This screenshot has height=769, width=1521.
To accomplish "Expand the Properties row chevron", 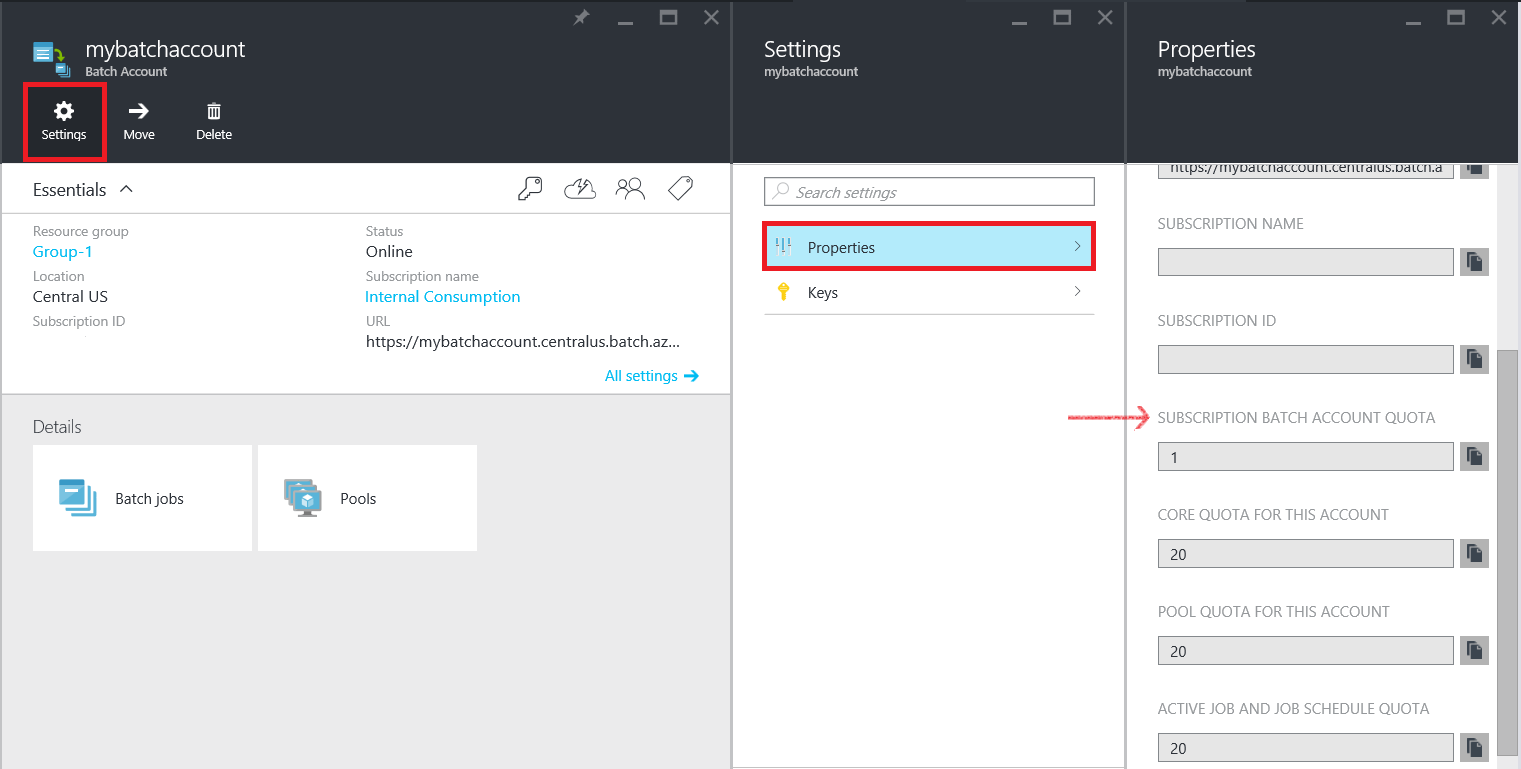I will pyautogui.click(x=1077, y=246).
